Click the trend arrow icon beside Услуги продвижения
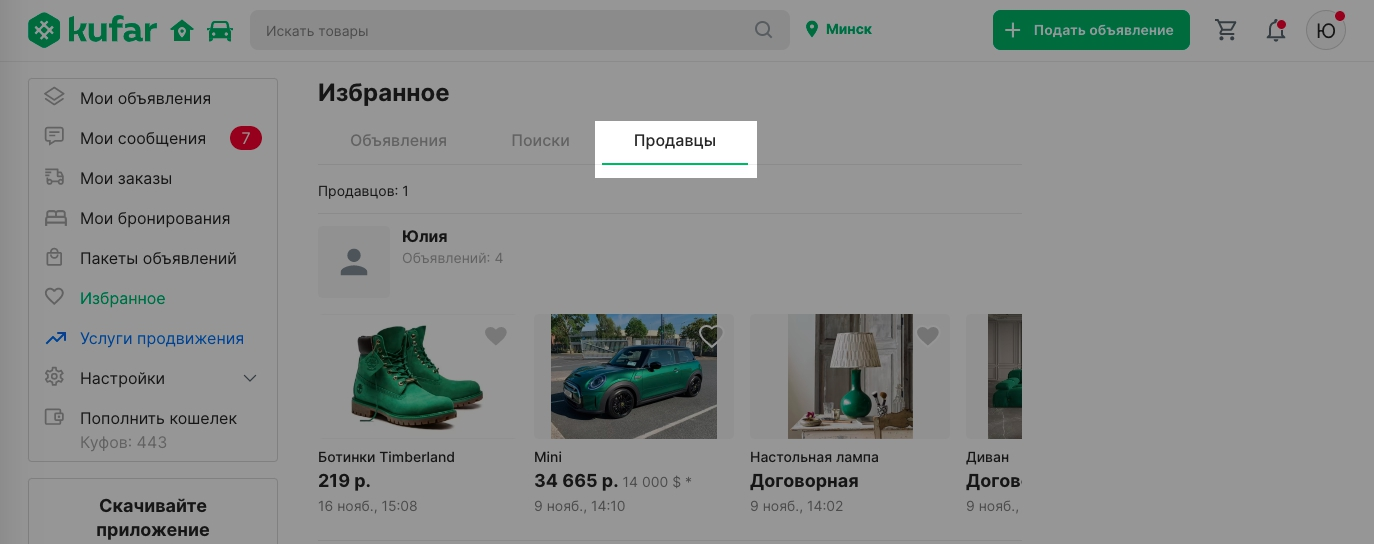This screenshot has height=544, width=1374. pos(54,338)
